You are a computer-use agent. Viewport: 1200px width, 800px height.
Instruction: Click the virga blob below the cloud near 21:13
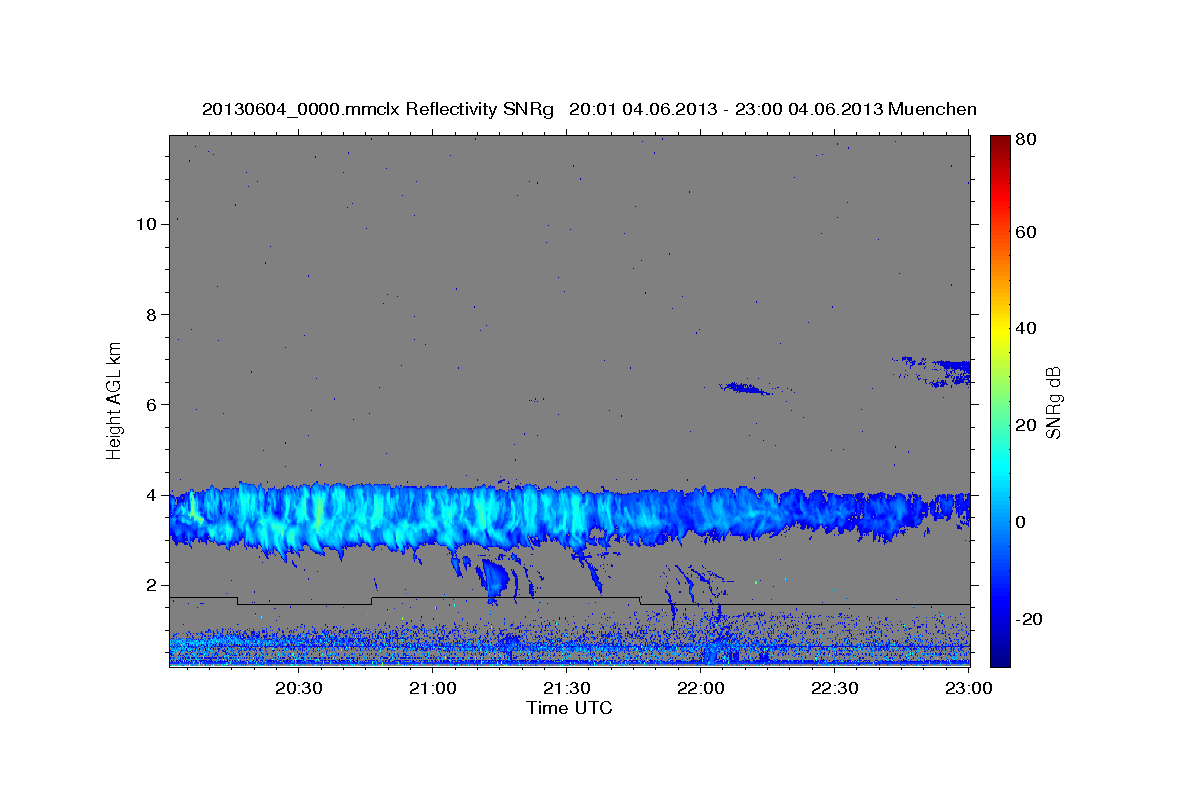click(494, 579)
